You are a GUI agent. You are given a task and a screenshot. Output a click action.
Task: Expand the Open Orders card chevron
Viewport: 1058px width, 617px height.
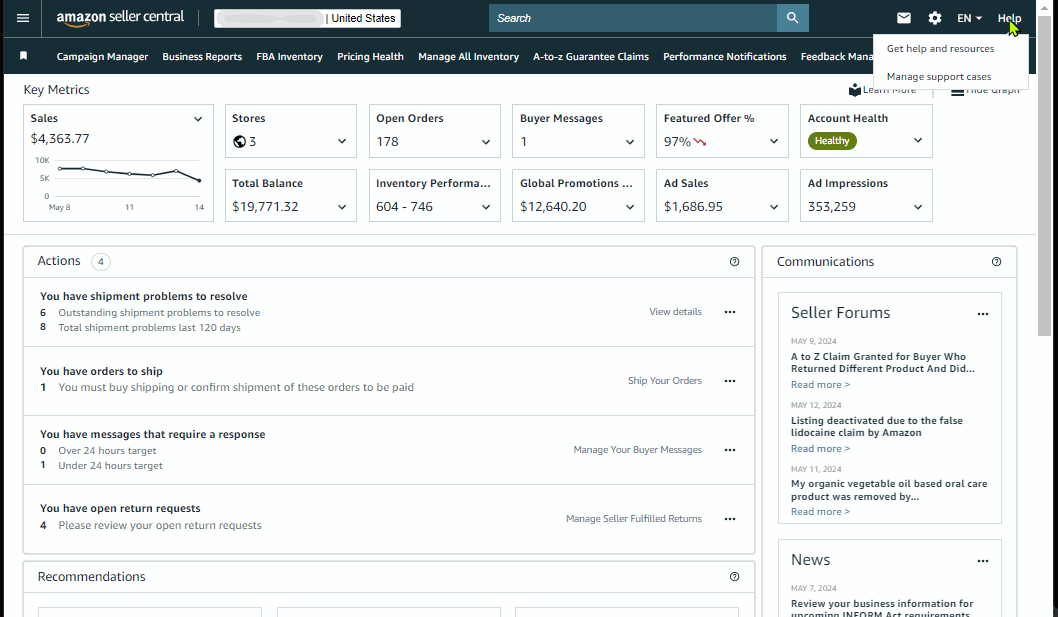coord(486,142)
